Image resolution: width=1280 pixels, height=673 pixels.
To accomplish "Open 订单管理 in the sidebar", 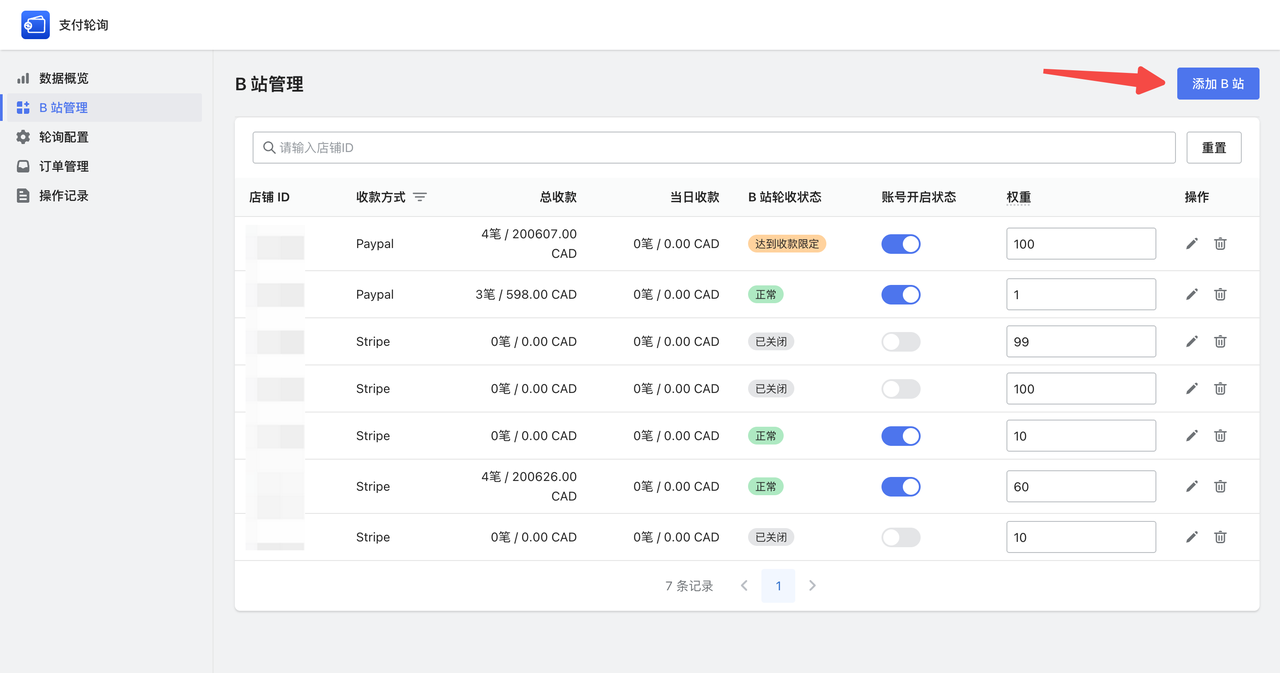I will pos(64,166).
